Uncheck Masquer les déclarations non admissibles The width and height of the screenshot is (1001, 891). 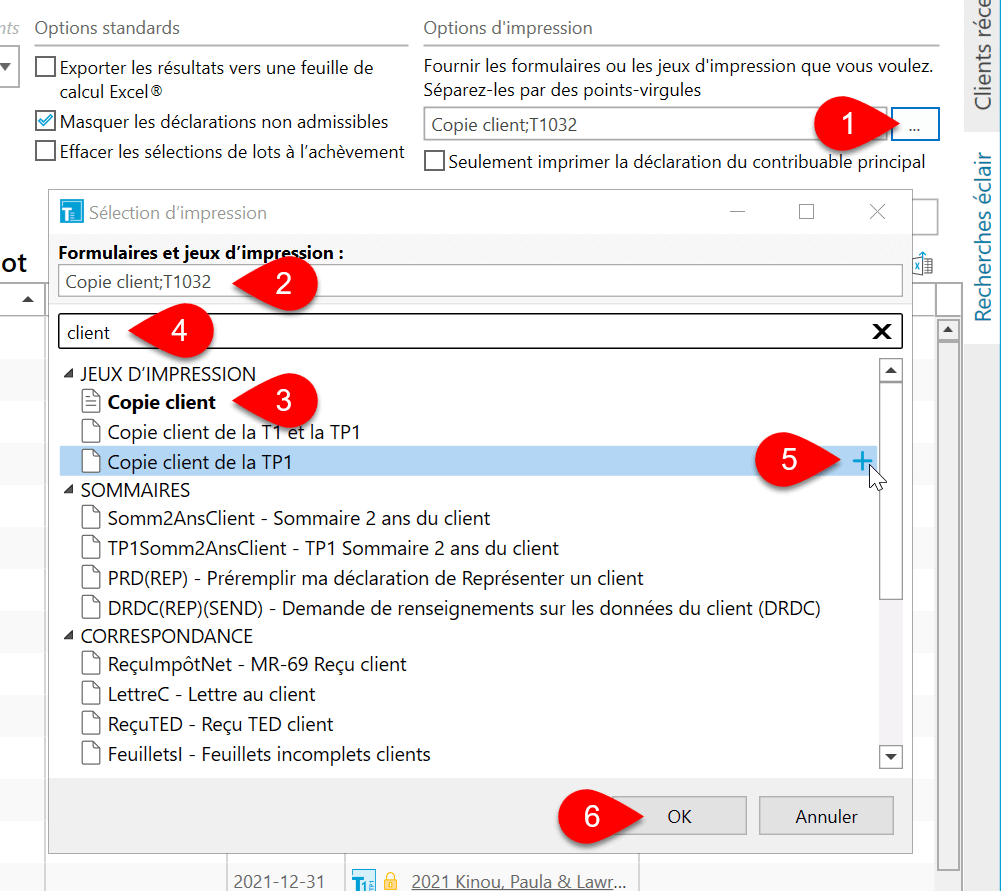[45, 120]
